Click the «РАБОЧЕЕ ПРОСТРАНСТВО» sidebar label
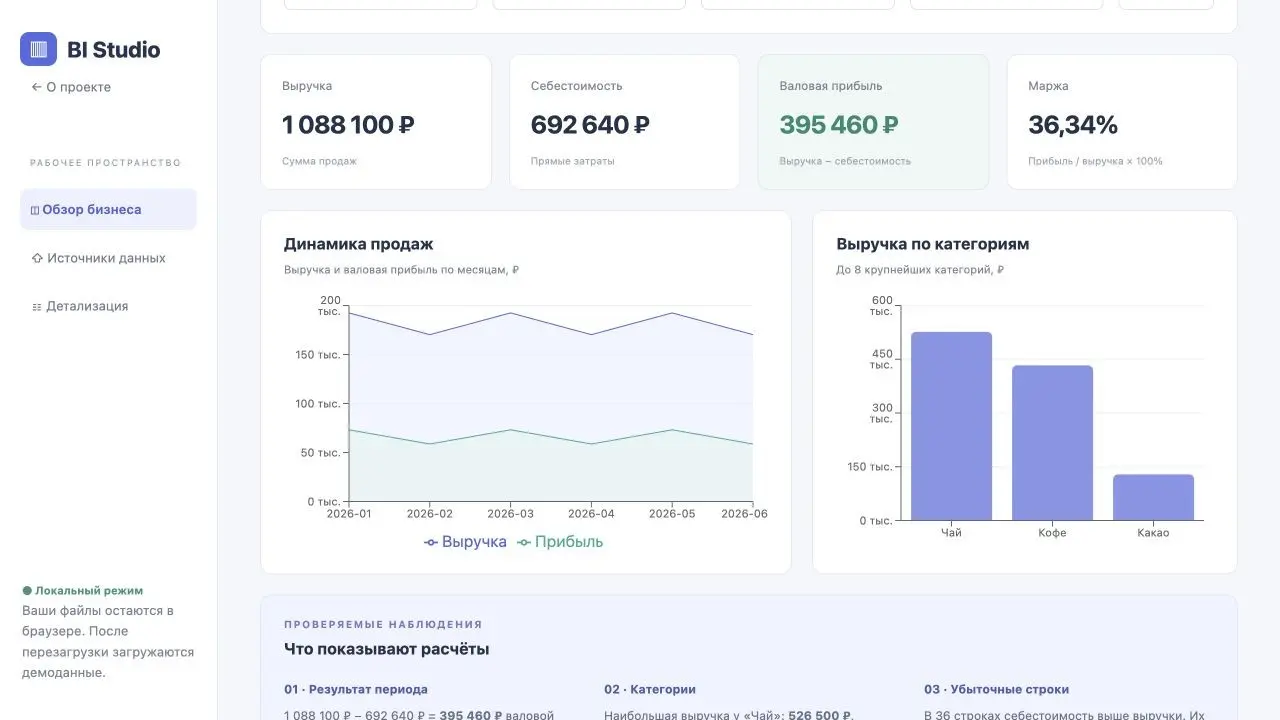 tap(106, 163)
